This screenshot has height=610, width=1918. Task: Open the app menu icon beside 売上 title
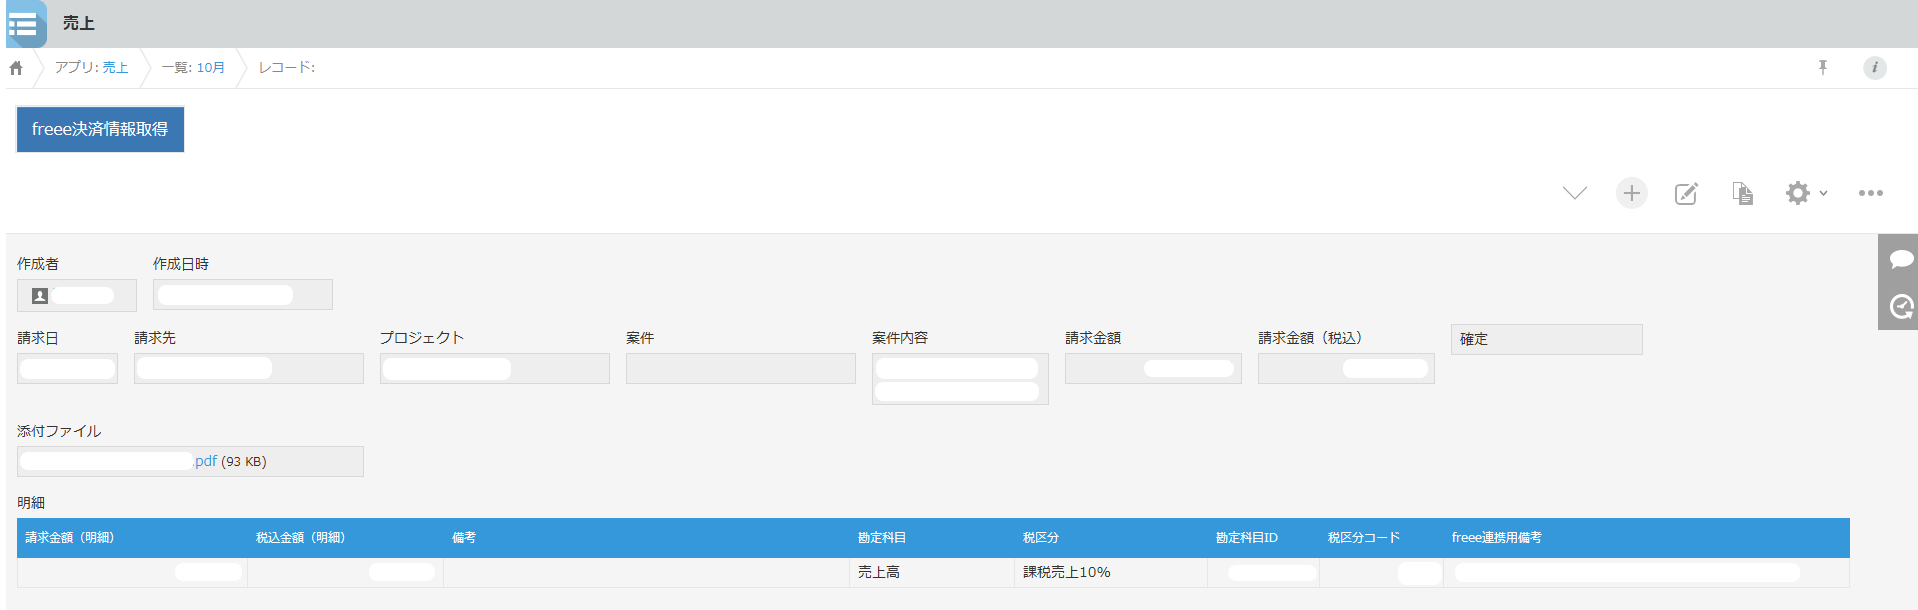[x=25, y=24]
